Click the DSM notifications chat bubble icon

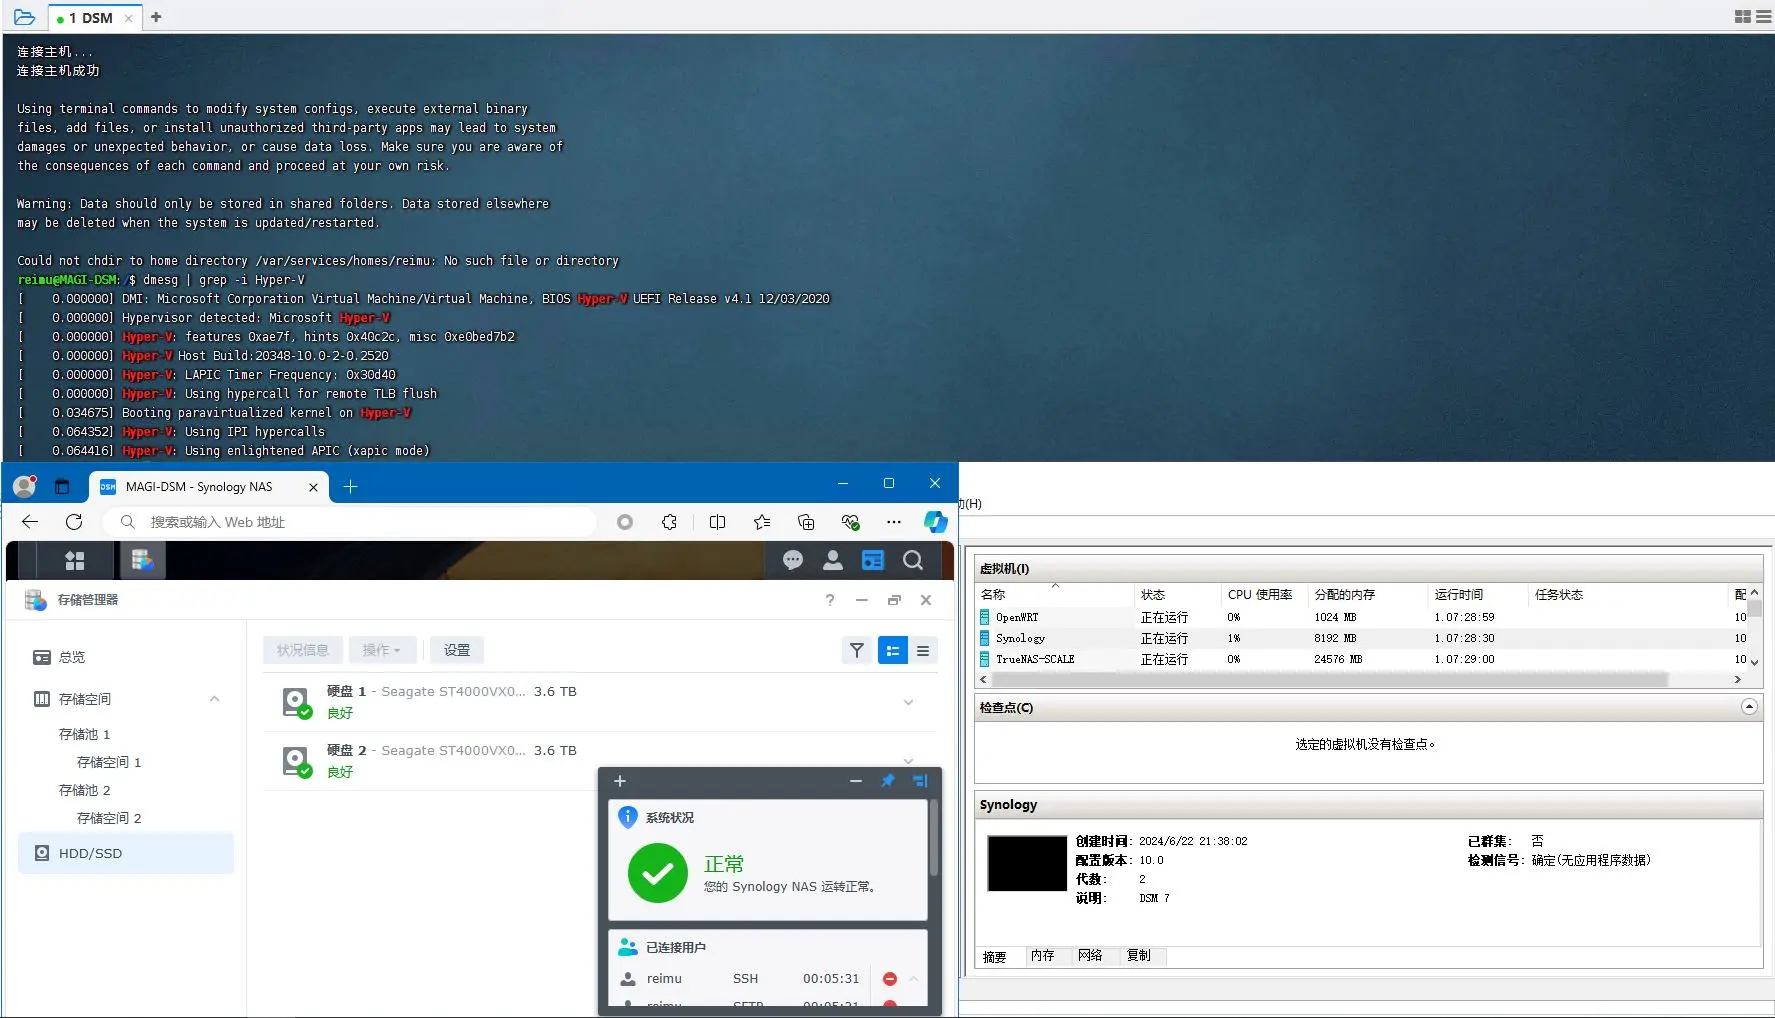793,560
